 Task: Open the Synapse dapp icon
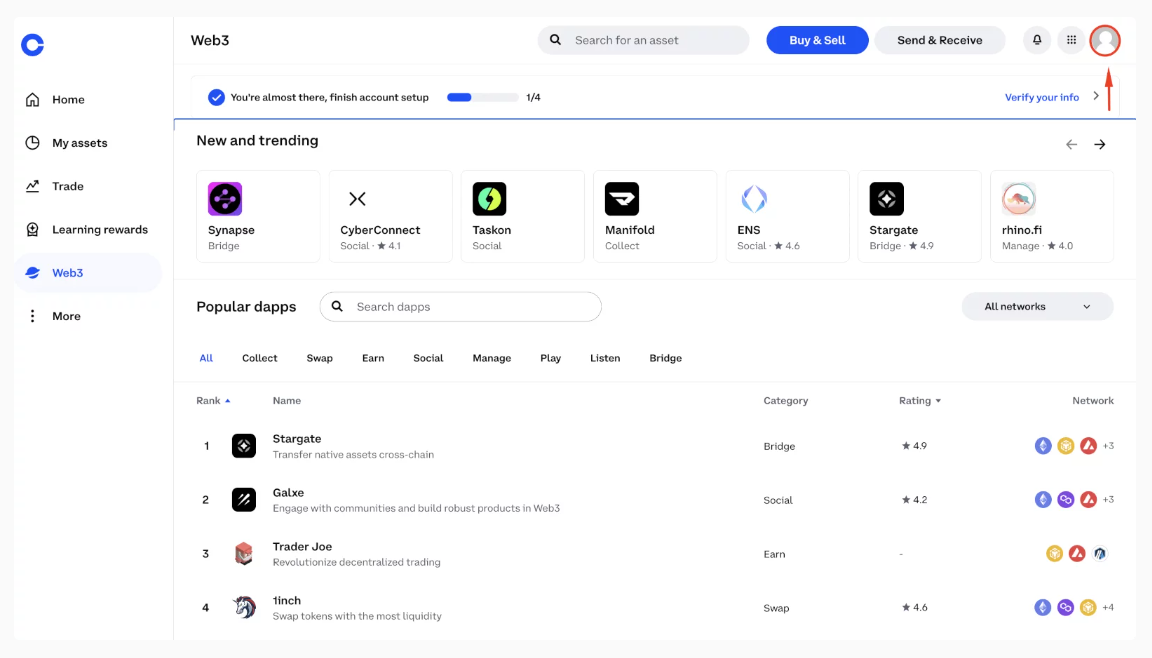225,198
